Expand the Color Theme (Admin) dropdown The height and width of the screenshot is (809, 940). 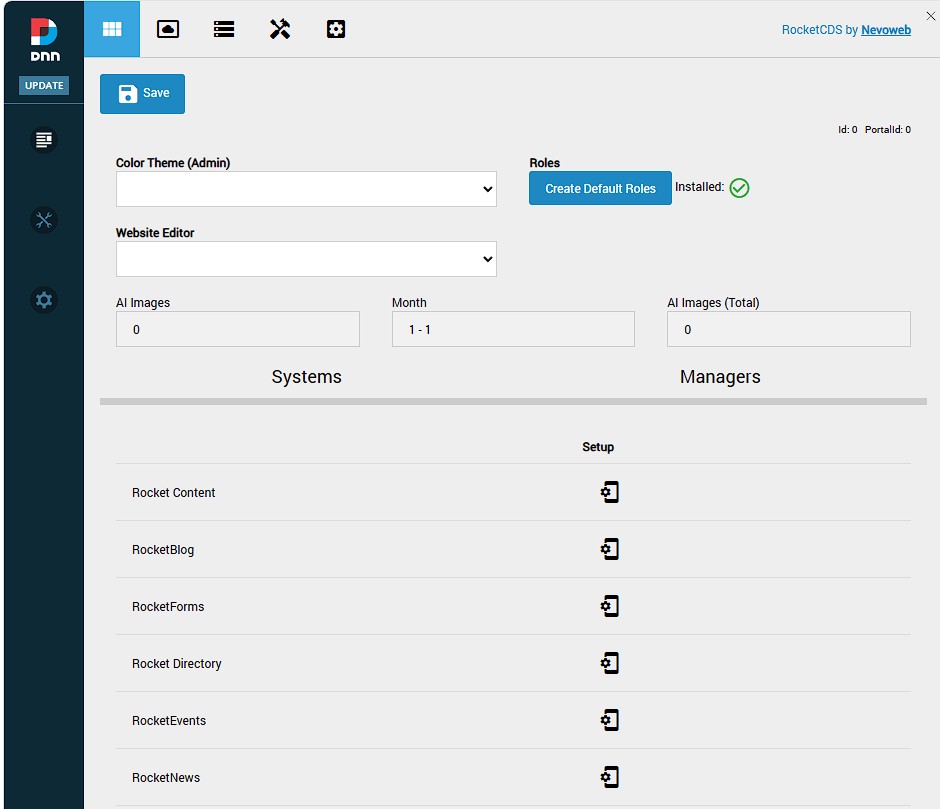306,189
